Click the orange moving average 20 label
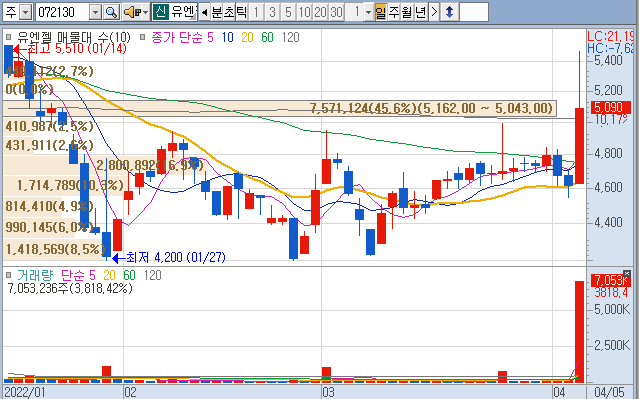The width and height of the screenshot is (639, 399). coord(247,37)
